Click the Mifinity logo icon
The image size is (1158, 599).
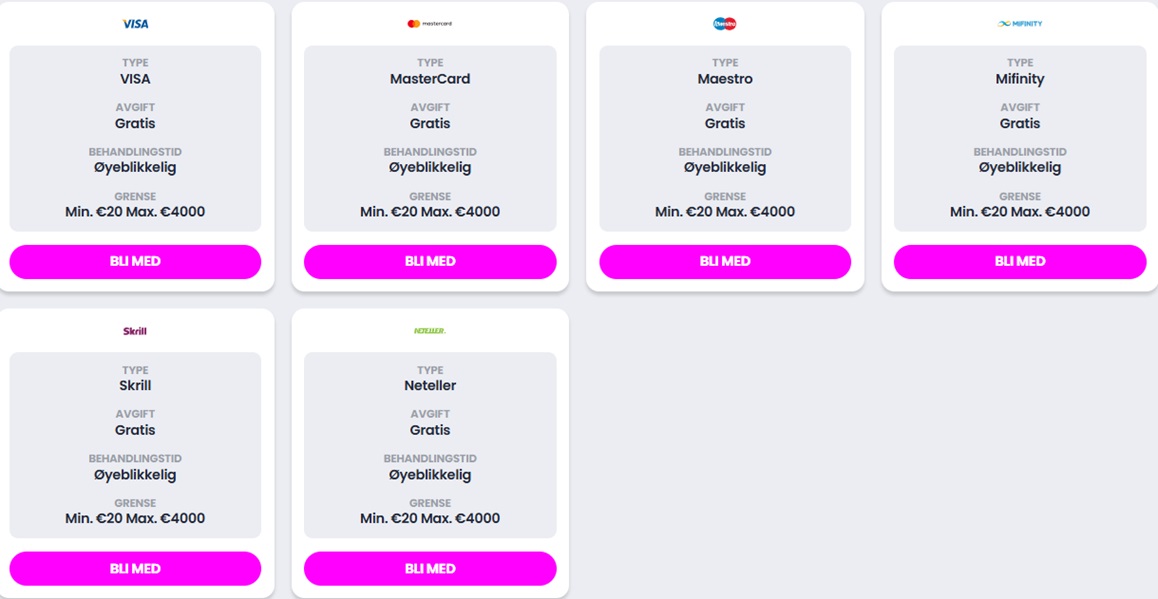1020,24
